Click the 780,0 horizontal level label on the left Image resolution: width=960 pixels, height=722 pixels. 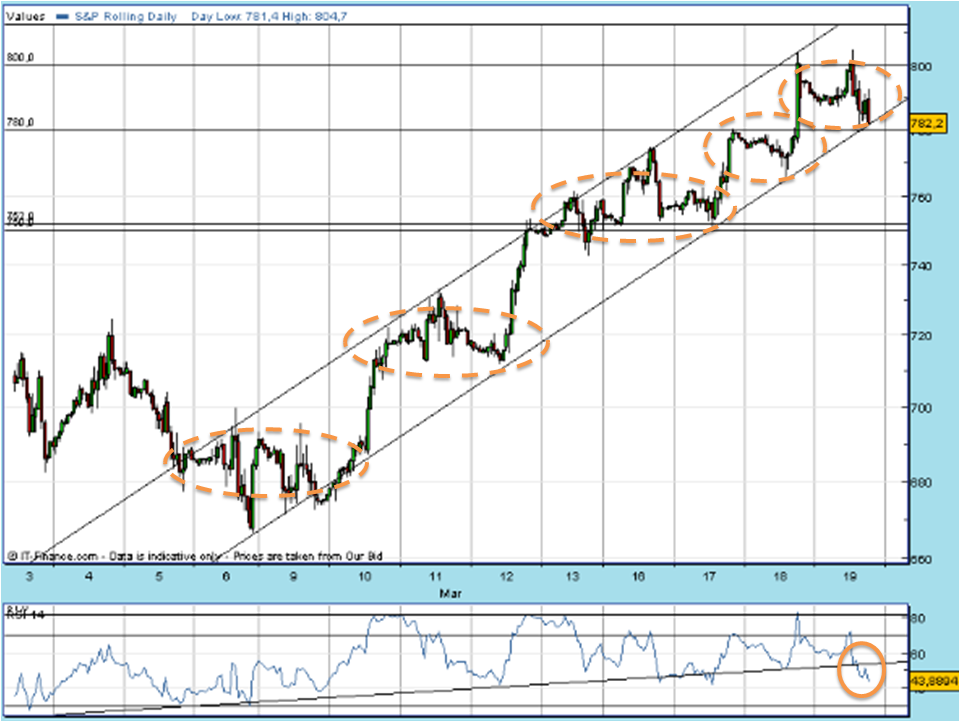click(x=20, y=122)
